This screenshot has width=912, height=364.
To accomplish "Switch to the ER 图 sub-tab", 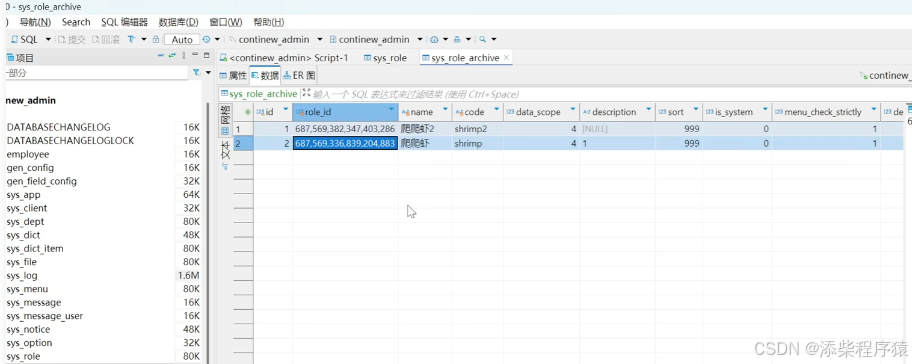I will pos(299,76).
